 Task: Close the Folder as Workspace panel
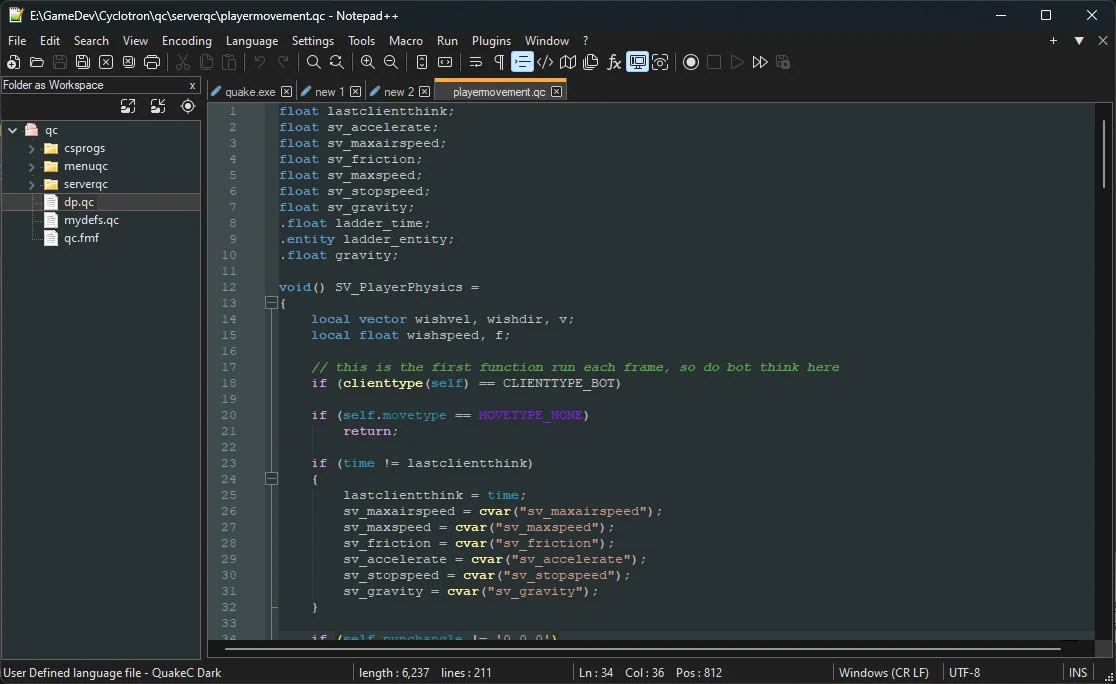pos(192,85)
